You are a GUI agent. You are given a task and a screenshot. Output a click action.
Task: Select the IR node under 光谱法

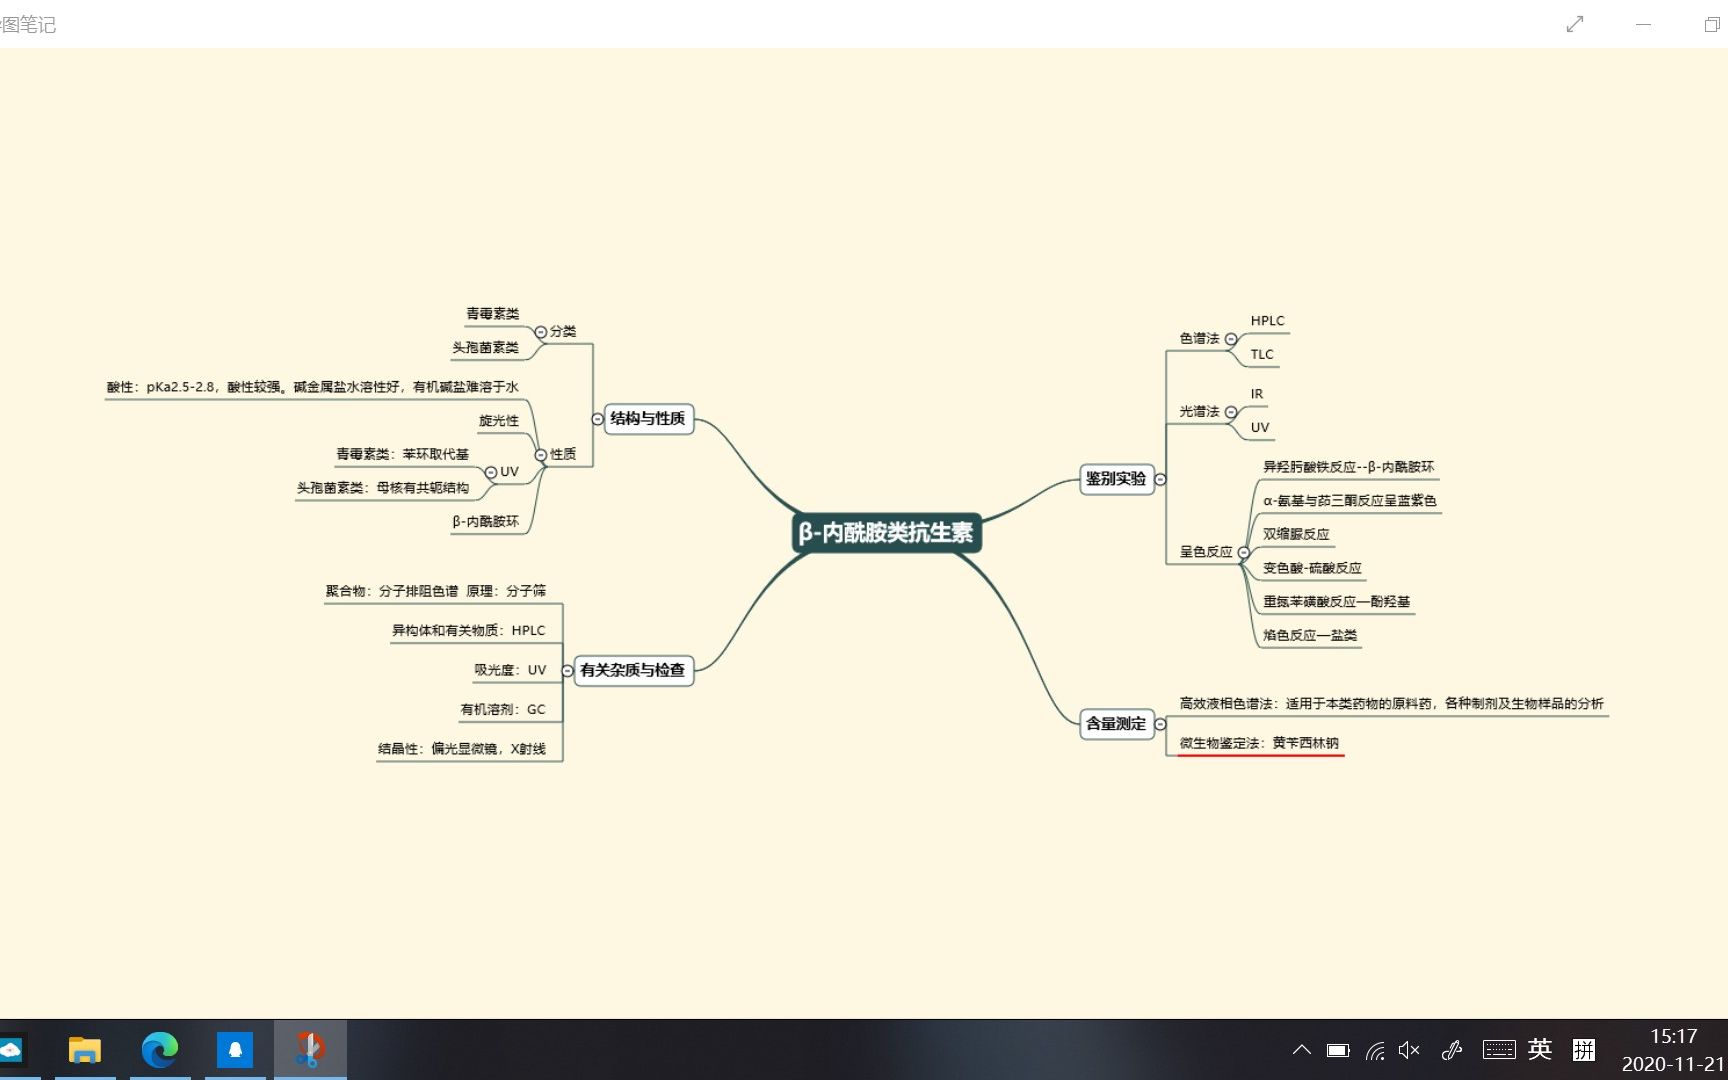[1257, 394]
